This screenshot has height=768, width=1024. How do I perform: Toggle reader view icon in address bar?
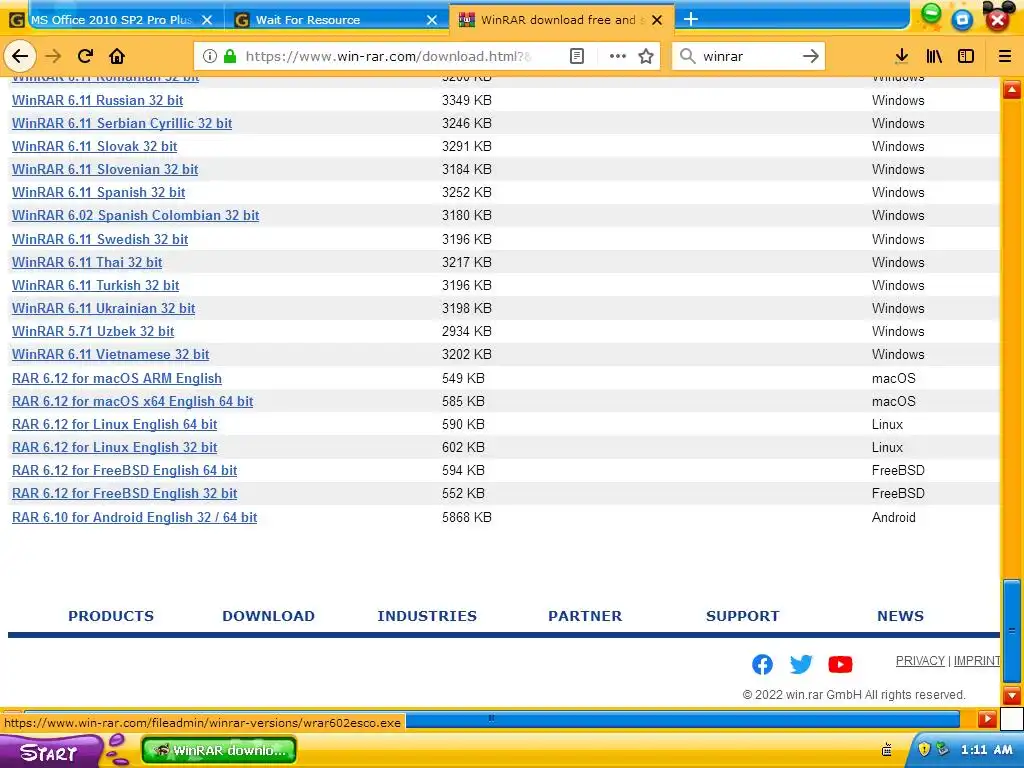point(577,56)
